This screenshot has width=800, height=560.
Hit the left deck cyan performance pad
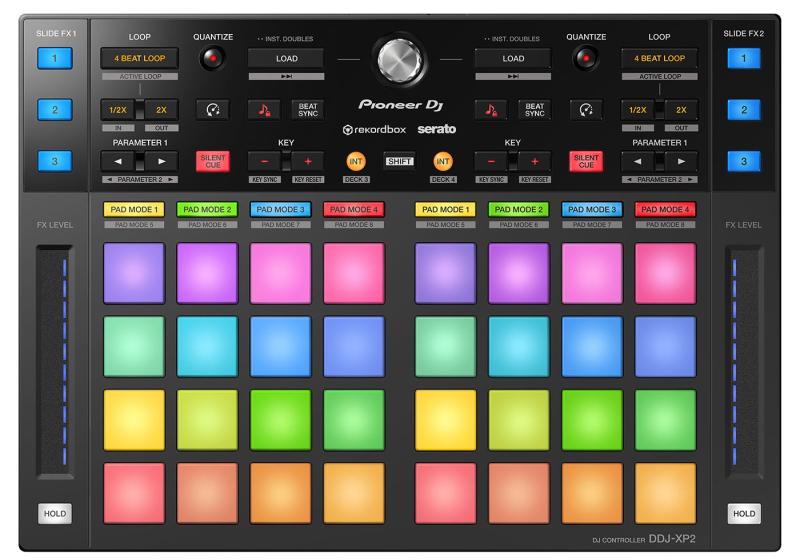click(x=207, y=347)
